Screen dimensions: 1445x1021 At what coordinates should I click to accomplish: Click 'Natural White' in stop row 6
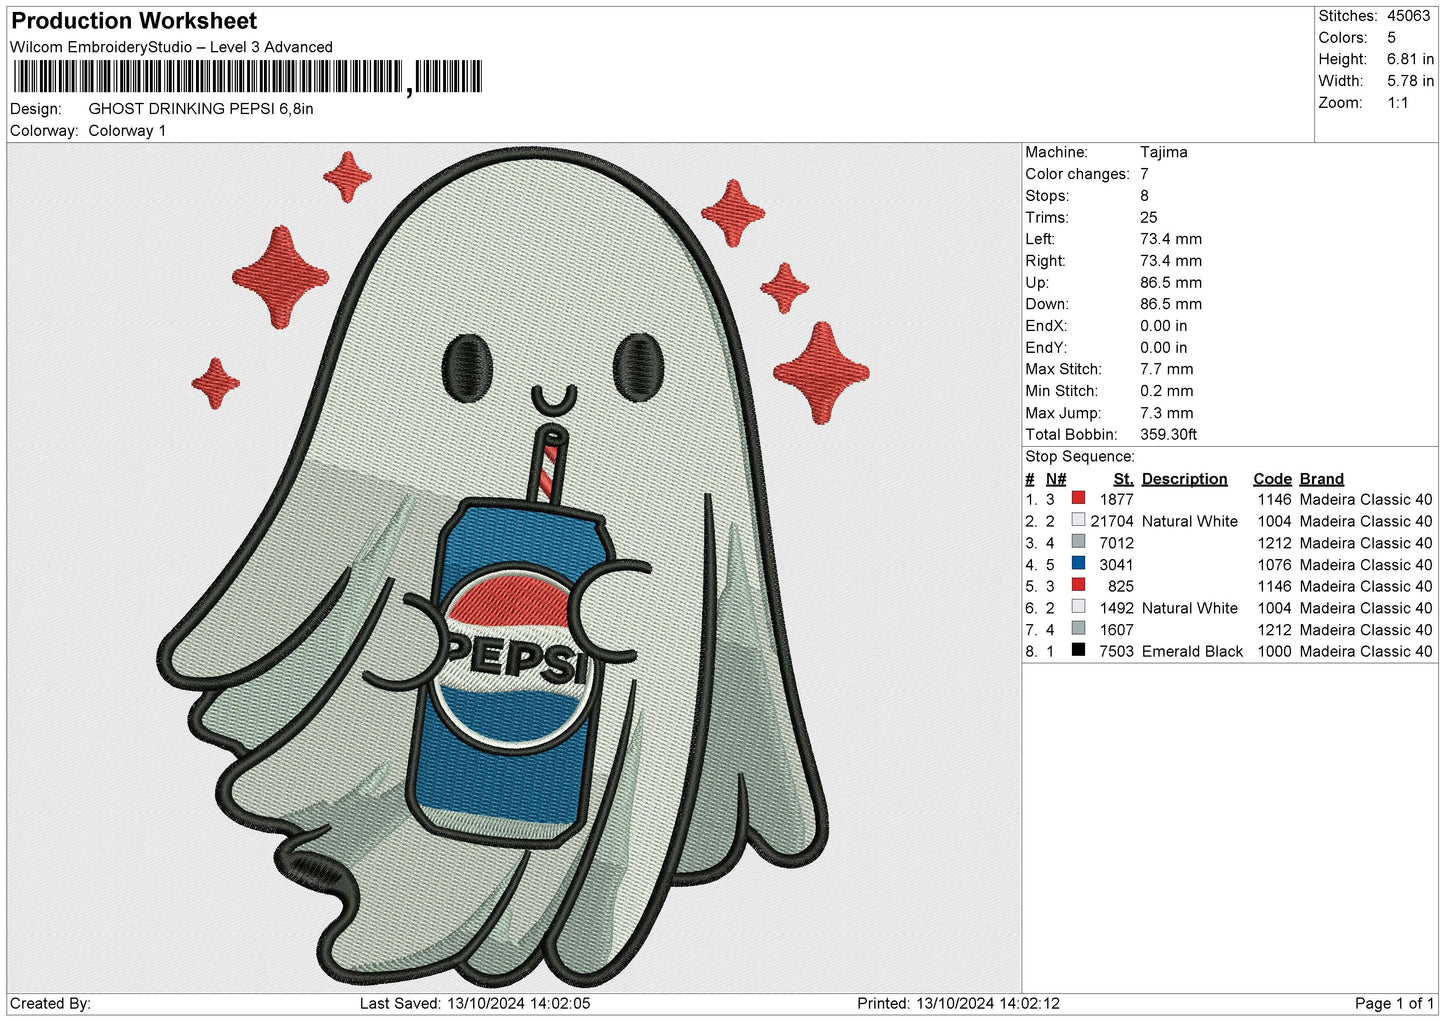1190,609
